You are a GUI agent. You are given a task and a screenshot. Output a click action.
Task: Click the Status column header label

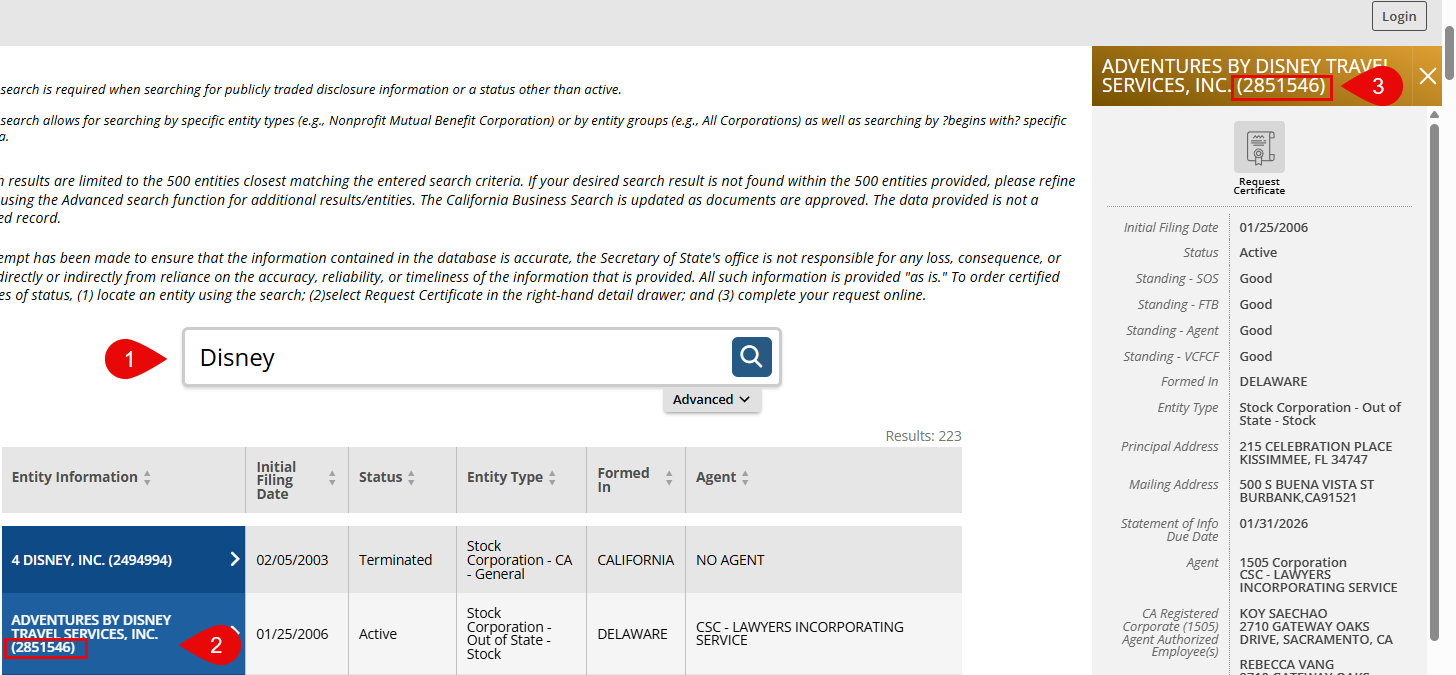pos(380,477)
